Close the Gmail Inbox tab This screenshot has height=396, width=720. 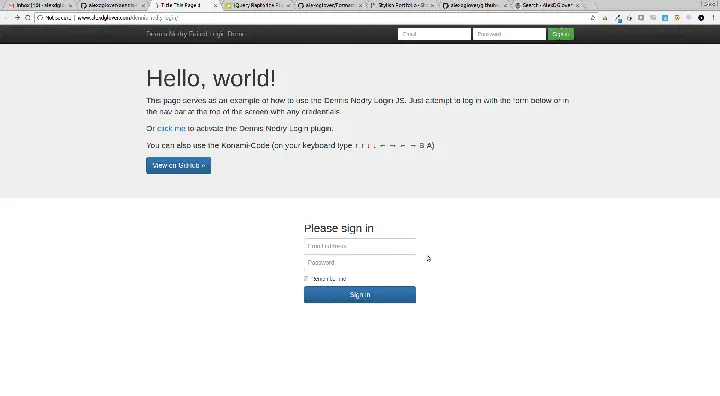[x=70, y=6]
